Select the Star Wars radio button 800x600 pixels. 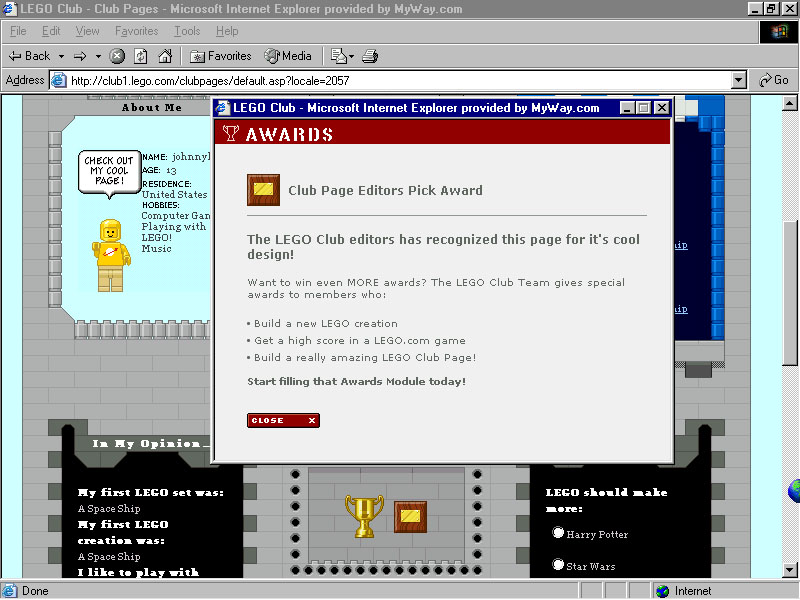[x=558, y=564]
